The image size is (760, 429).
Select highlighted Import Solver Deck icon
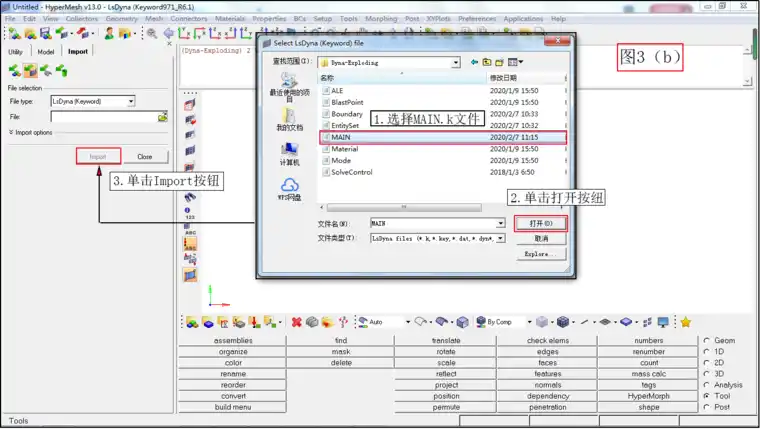[x=30, y=71]
